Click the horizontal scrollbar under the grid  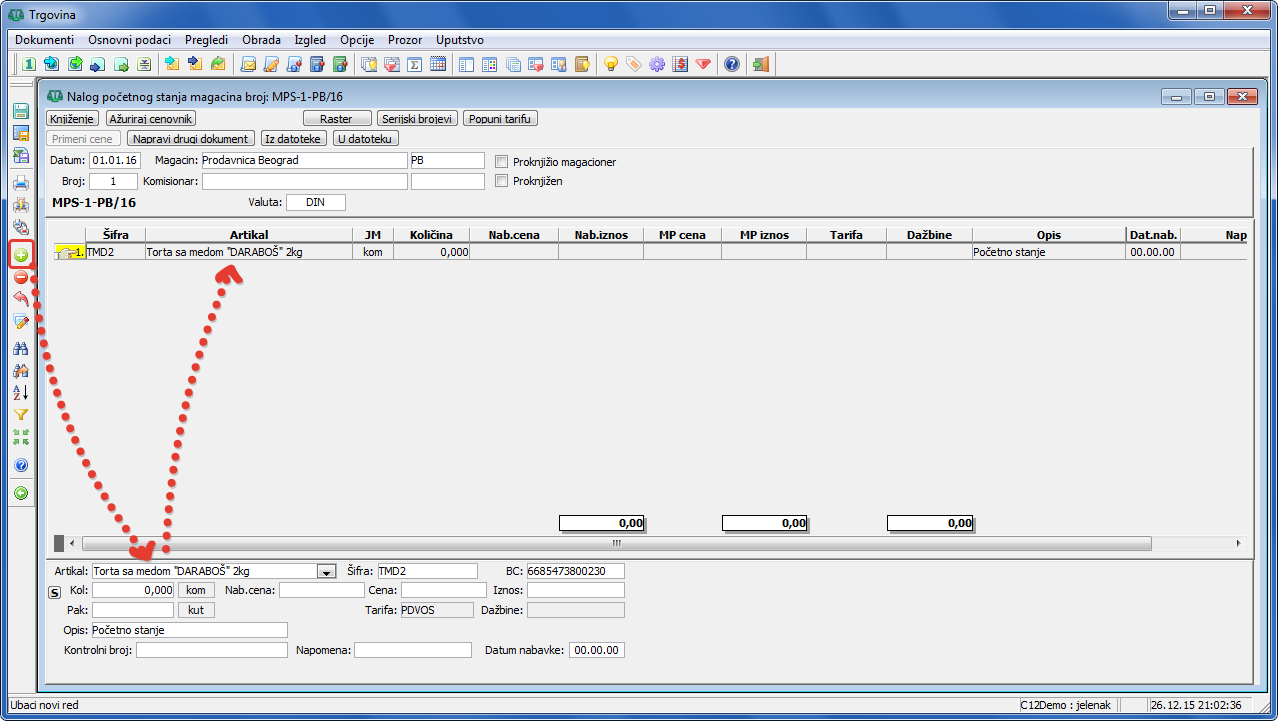(x=616, y=543)
